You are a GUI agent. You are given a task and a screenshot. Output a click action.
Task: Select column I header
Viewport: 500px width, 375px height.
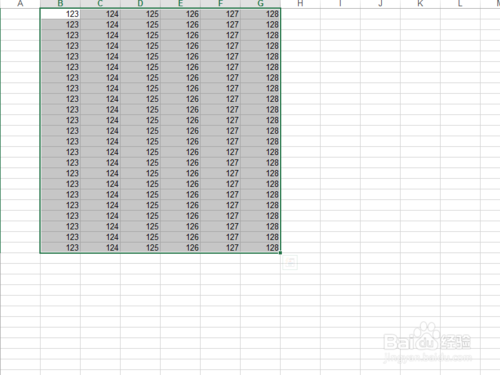pyautogui.click(x=340, y=4)
